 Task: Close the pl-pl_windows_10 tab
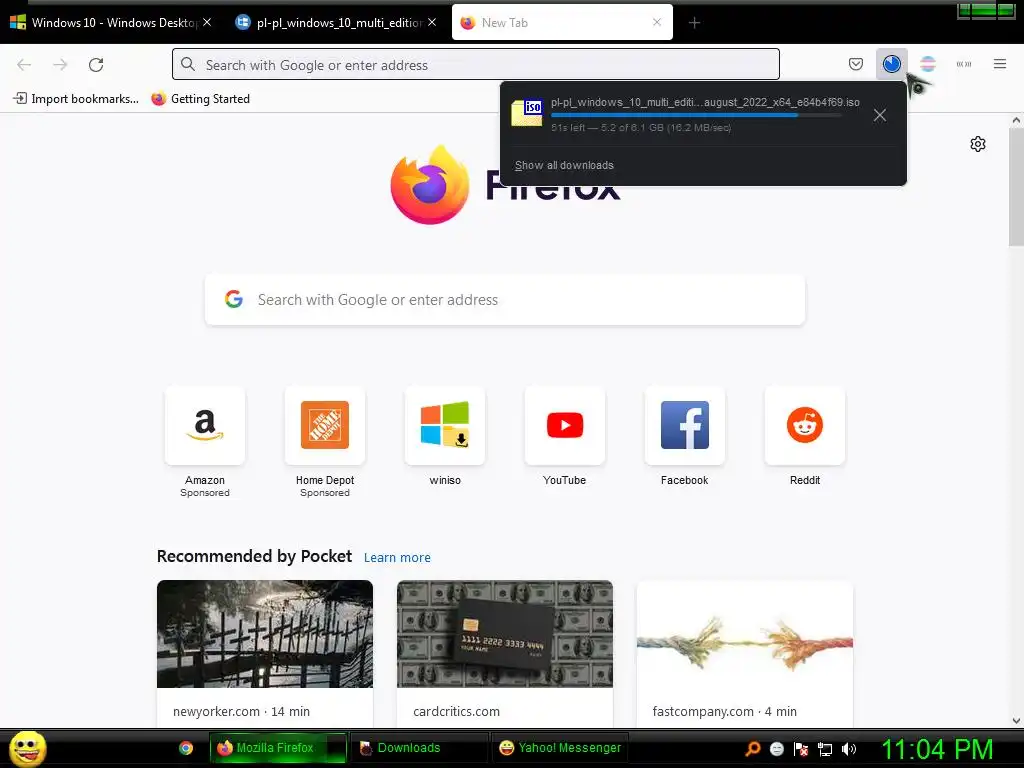[432, 22]
